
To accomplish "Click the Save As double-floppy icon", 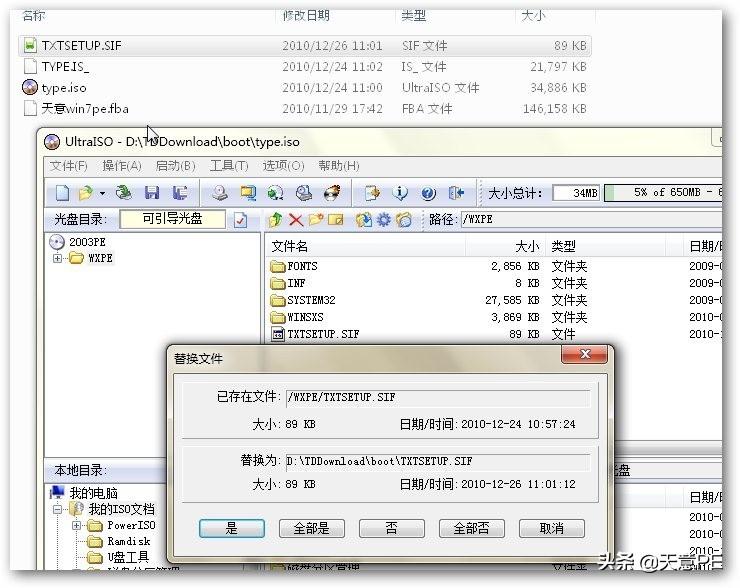I will 179,193.
